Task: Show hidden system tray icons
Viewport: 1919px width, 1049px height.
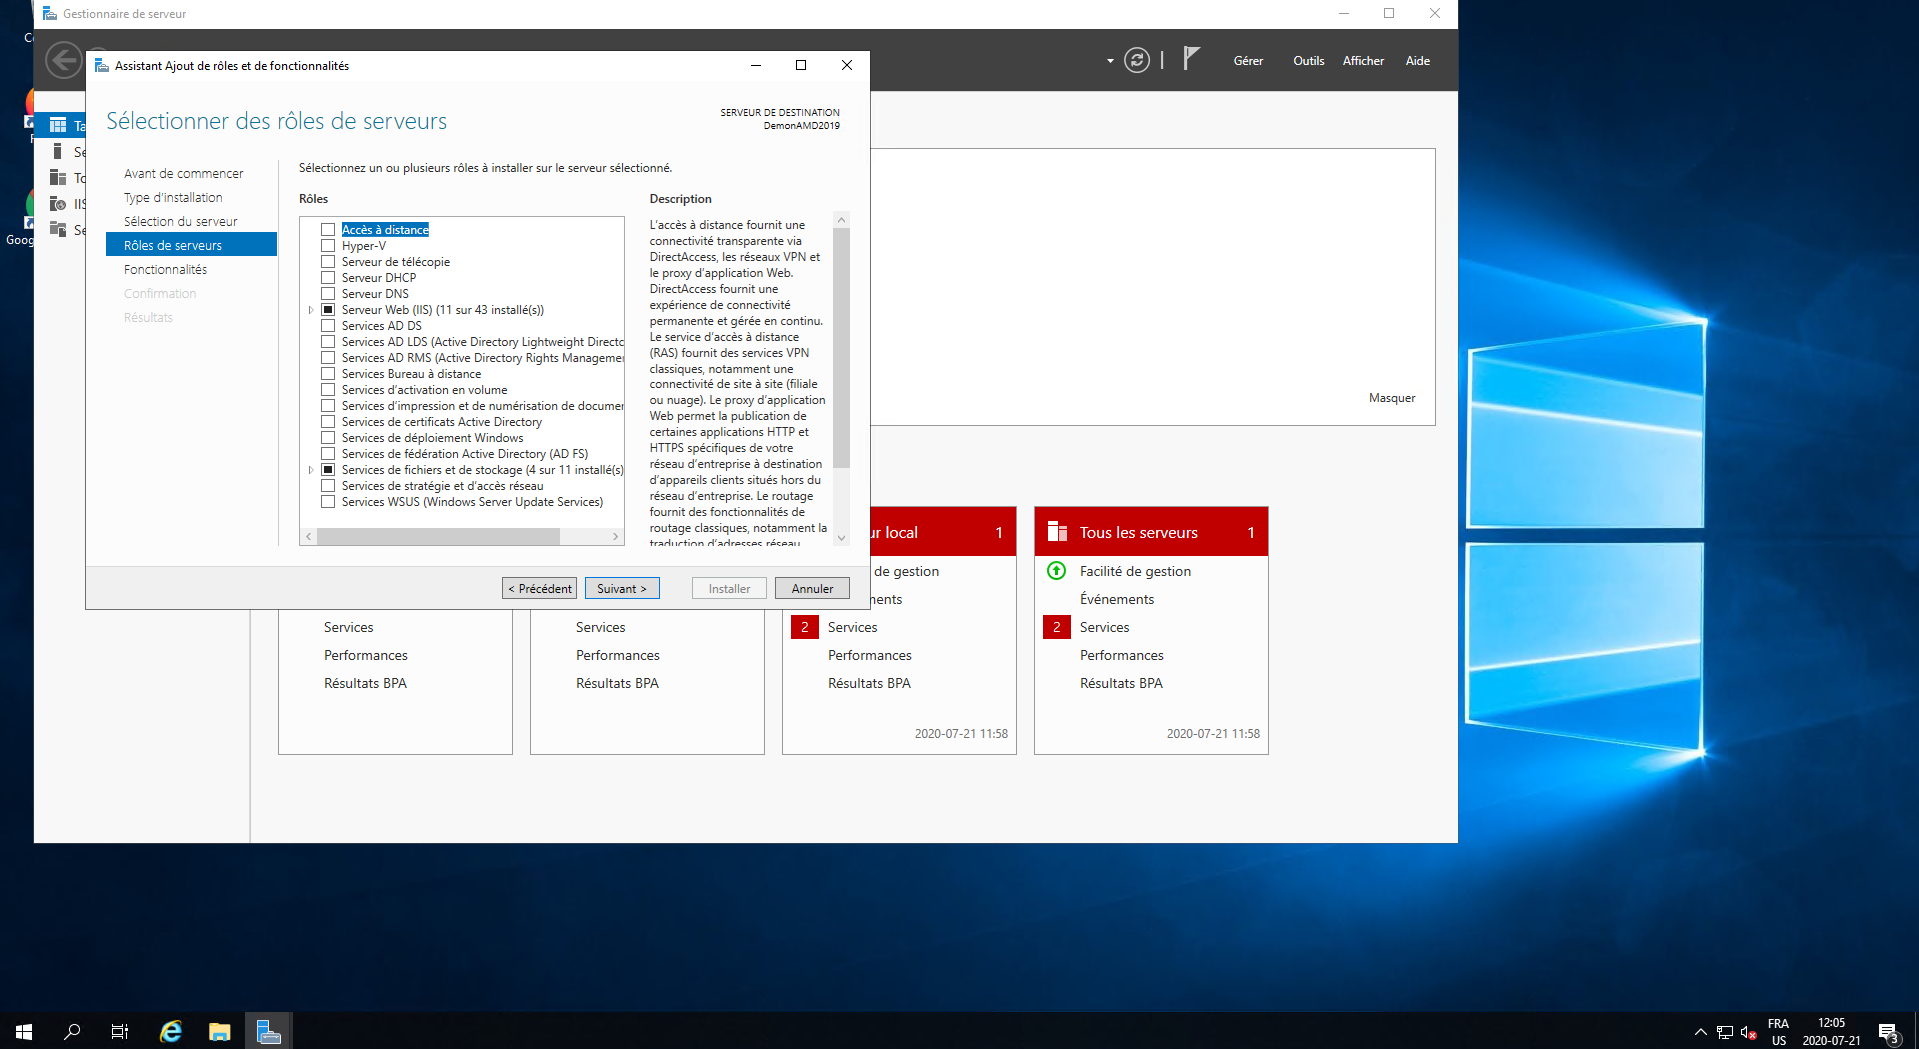Action: coord(1700,1032)
